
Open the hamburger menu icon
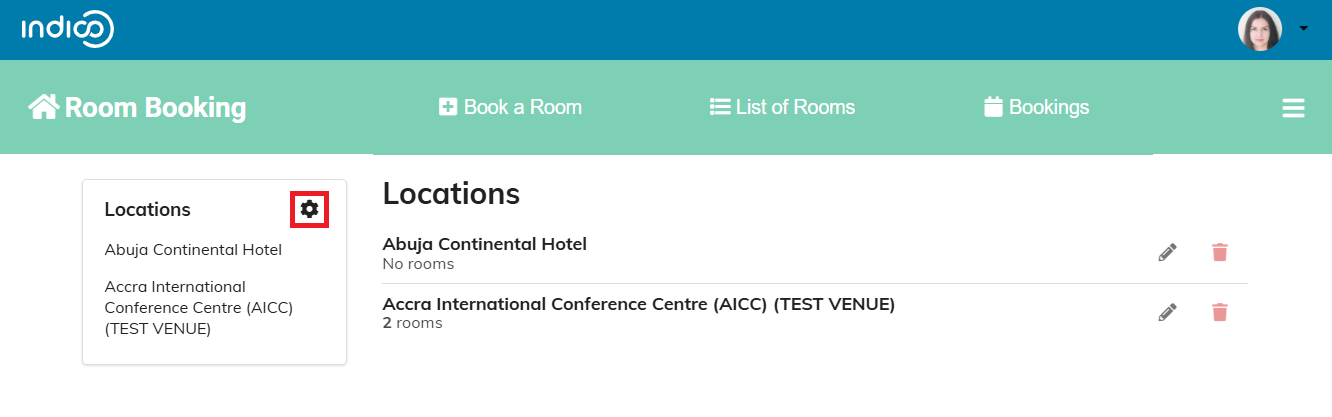pyautogui.click(x=1294, y=108)
